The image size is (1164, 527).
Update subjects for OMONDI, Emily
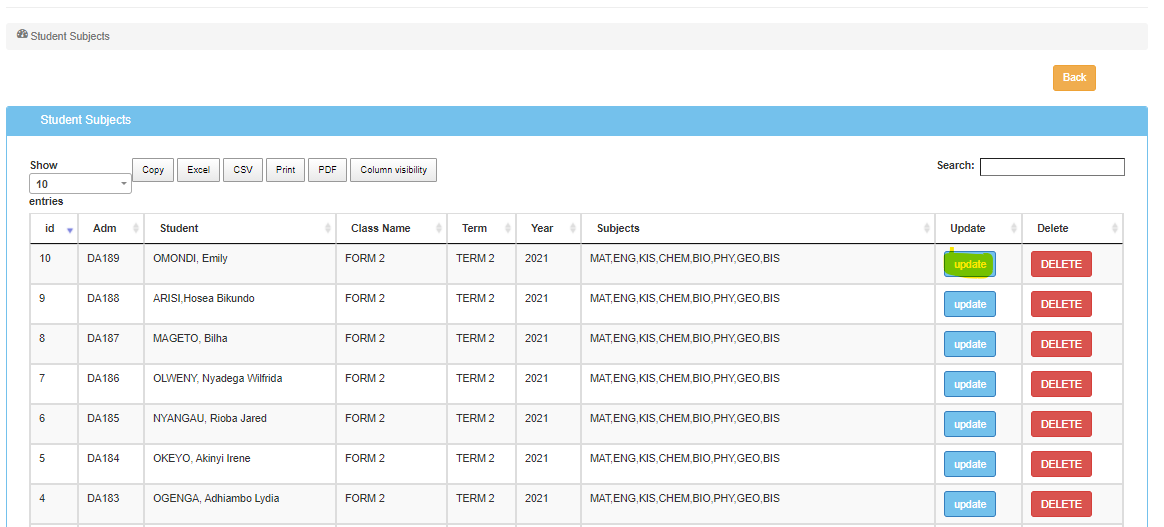pos(969,264)
